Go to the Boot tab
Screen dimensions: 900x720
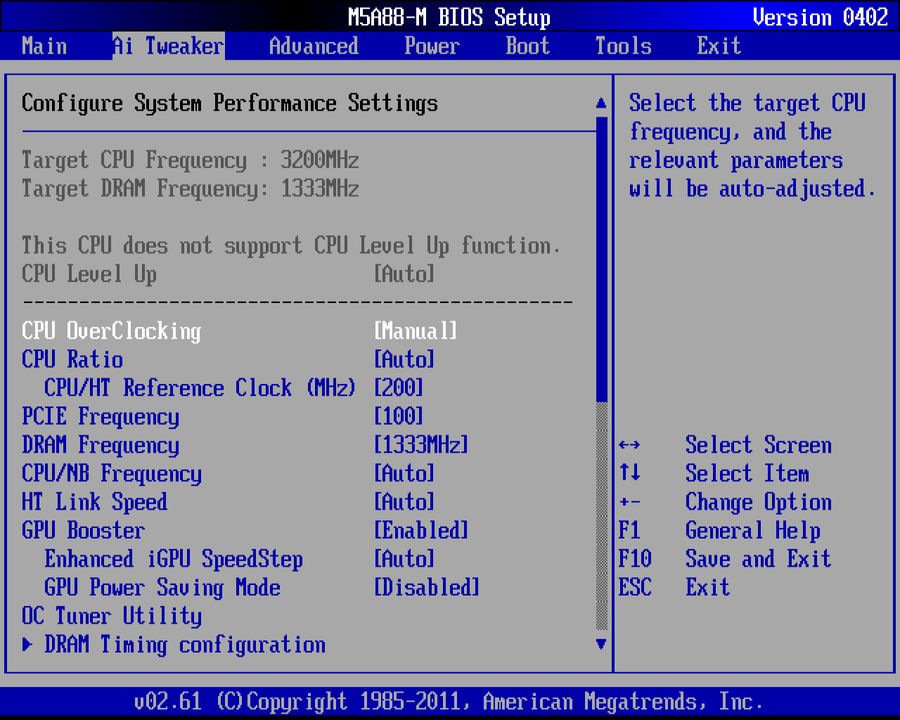pos(527,46)
